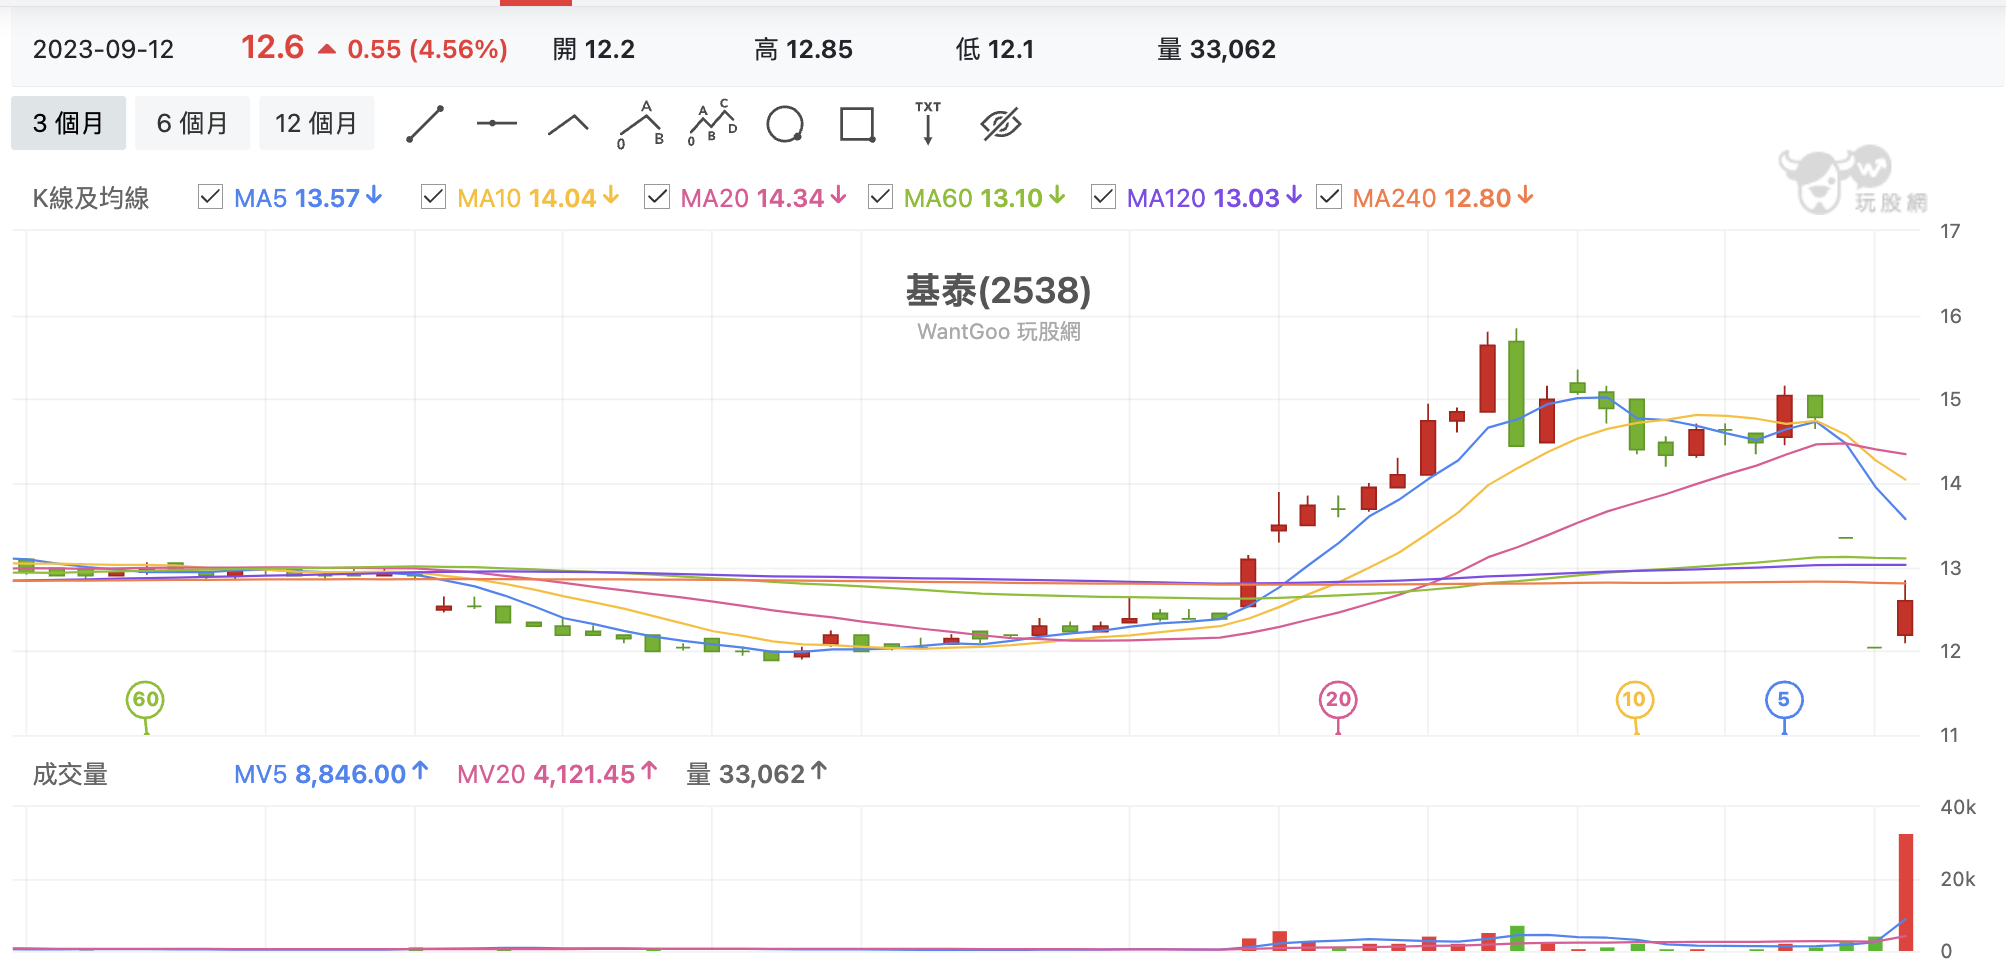Uncheck the MA240 moving average checkbox
The width and height of the screenshot is (2006, 968).
1329,197
